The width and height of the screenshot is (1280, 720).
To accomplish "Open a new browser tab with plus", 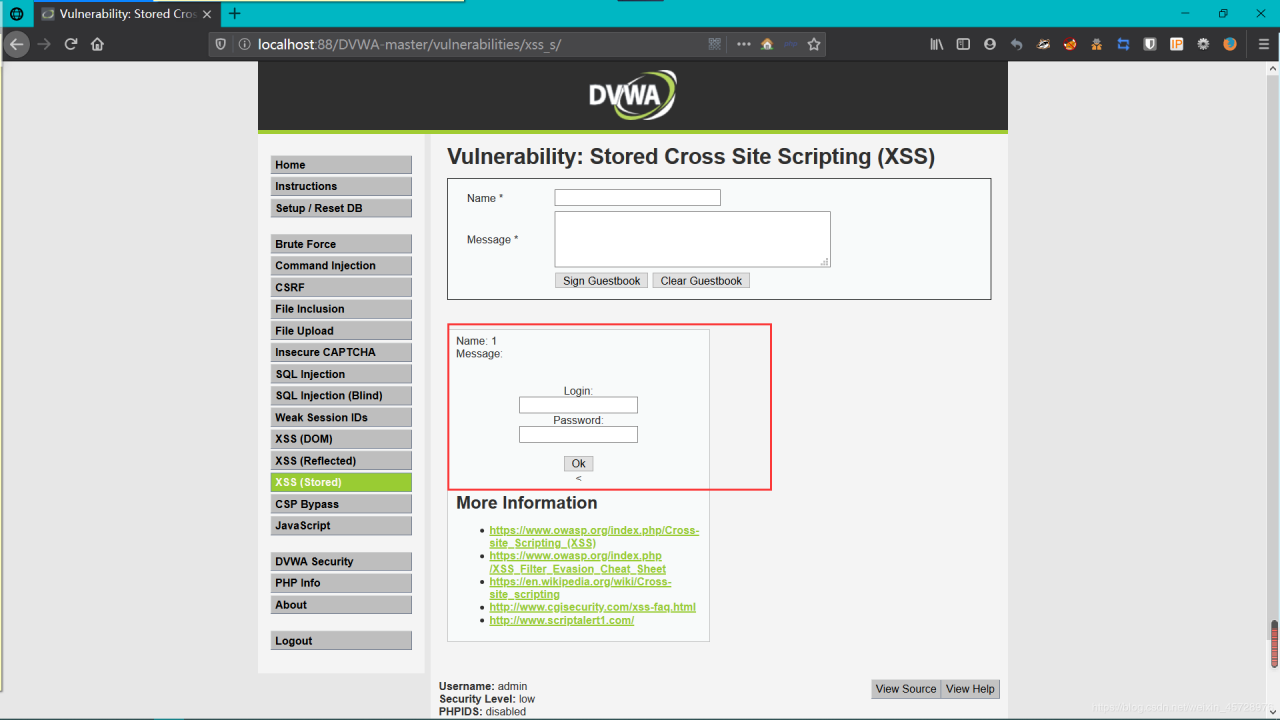I will coord(235,13).
